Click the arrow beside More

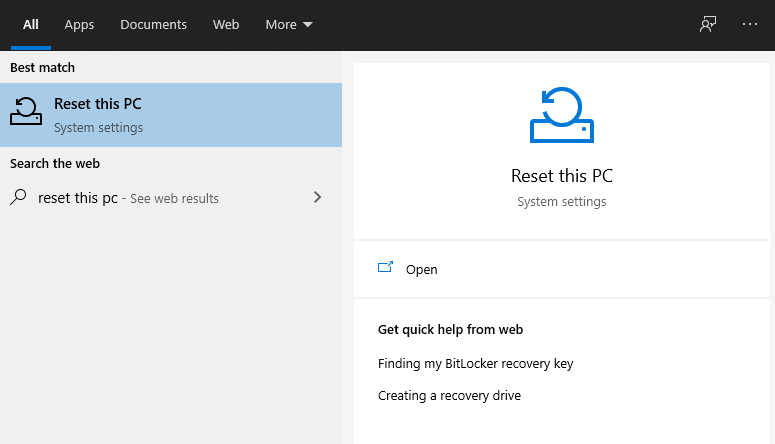click(x=307, y=25)
